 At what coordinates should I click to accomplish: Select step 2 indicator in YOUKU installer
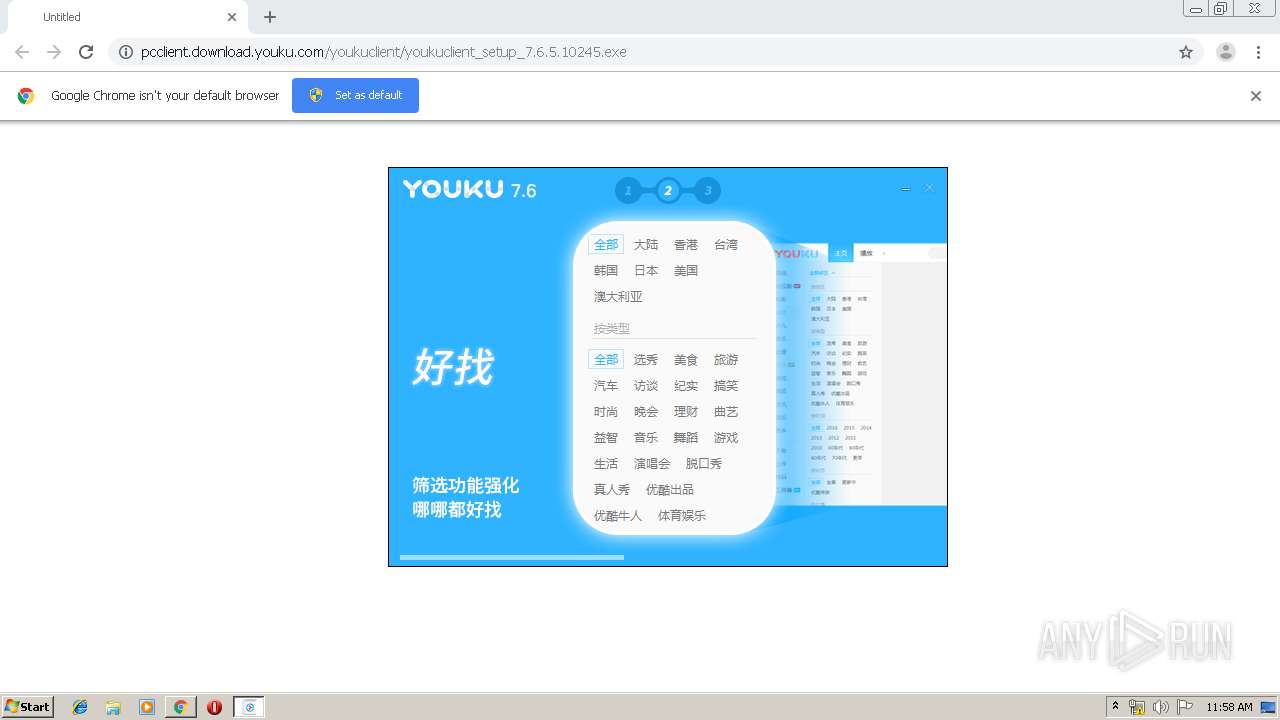click(668, 190)
